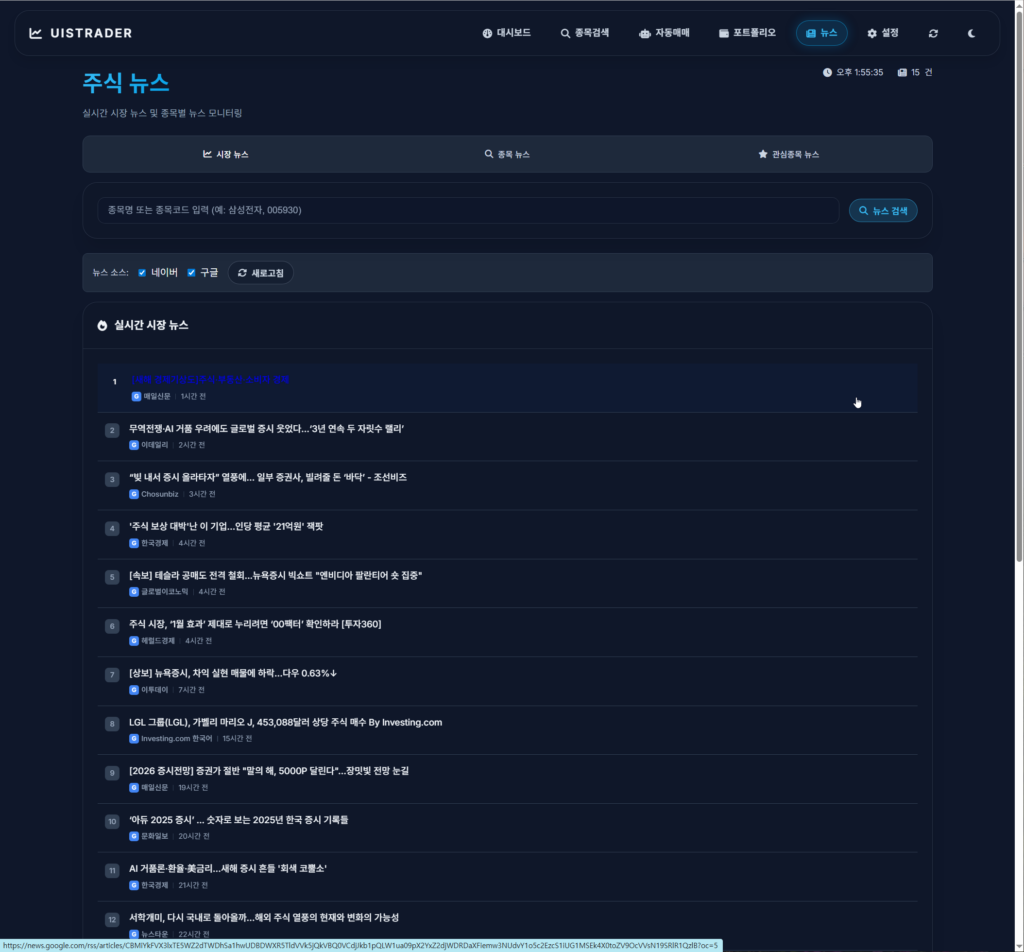The height and width of the screenshot is (952, 1024).
Task: Switch to the 종목 뉴스 tab
Action: click(507, 154)
